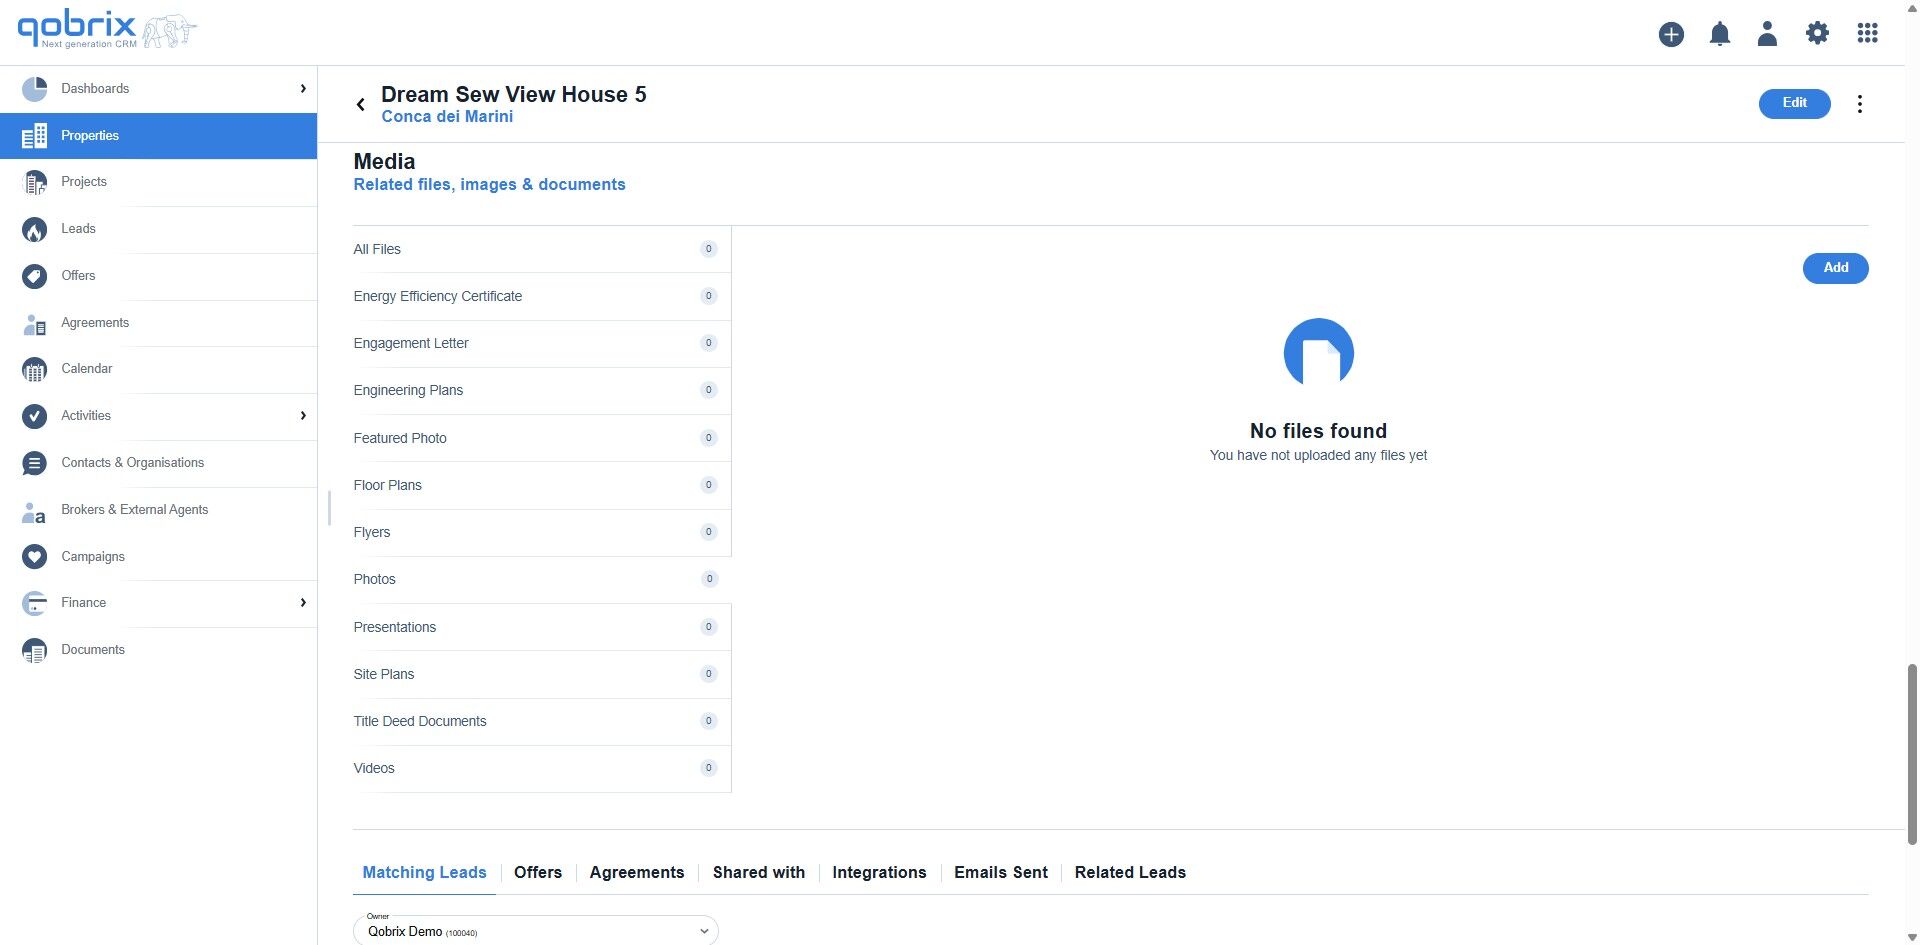Click the Leads flame icon
Screen dimensions: 1920x945
coord(34,230)
